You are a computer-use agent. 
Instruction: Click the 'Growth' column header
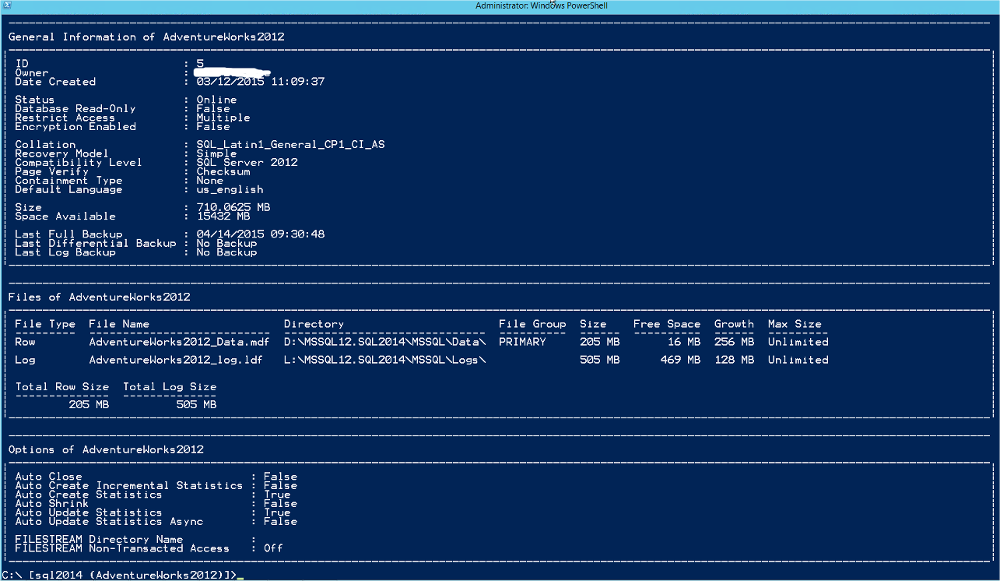(734, 324)
